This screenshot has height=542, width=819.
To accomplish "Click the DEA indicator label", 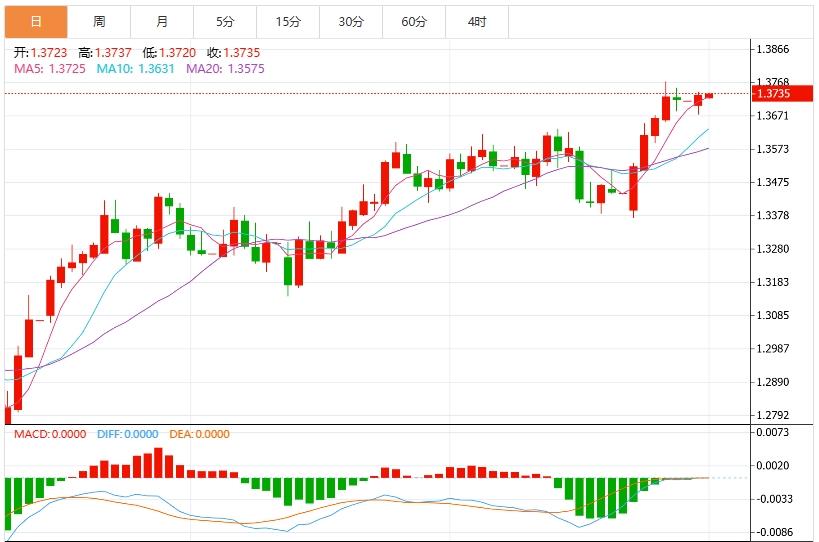I will click(198, 434).
